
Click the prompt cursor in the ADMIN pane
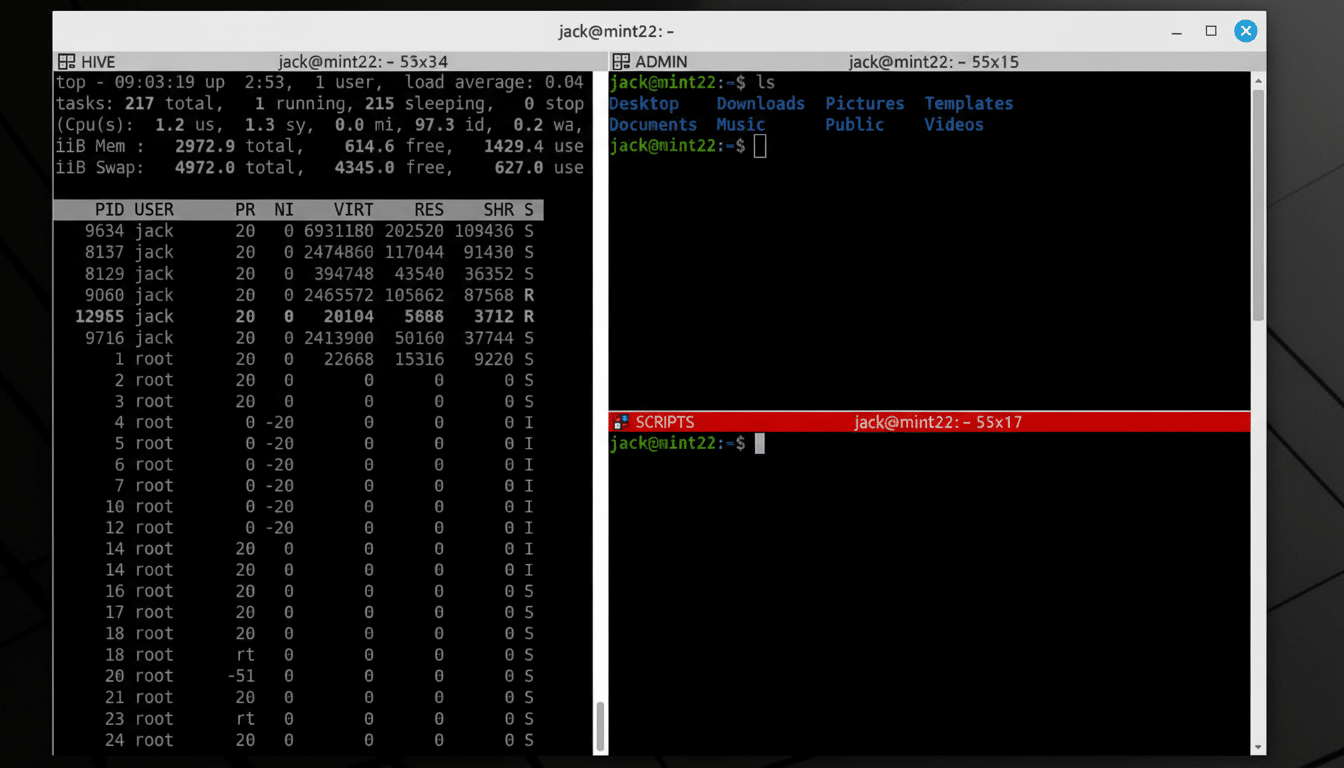pyautogui.click(x=760, y=147)
